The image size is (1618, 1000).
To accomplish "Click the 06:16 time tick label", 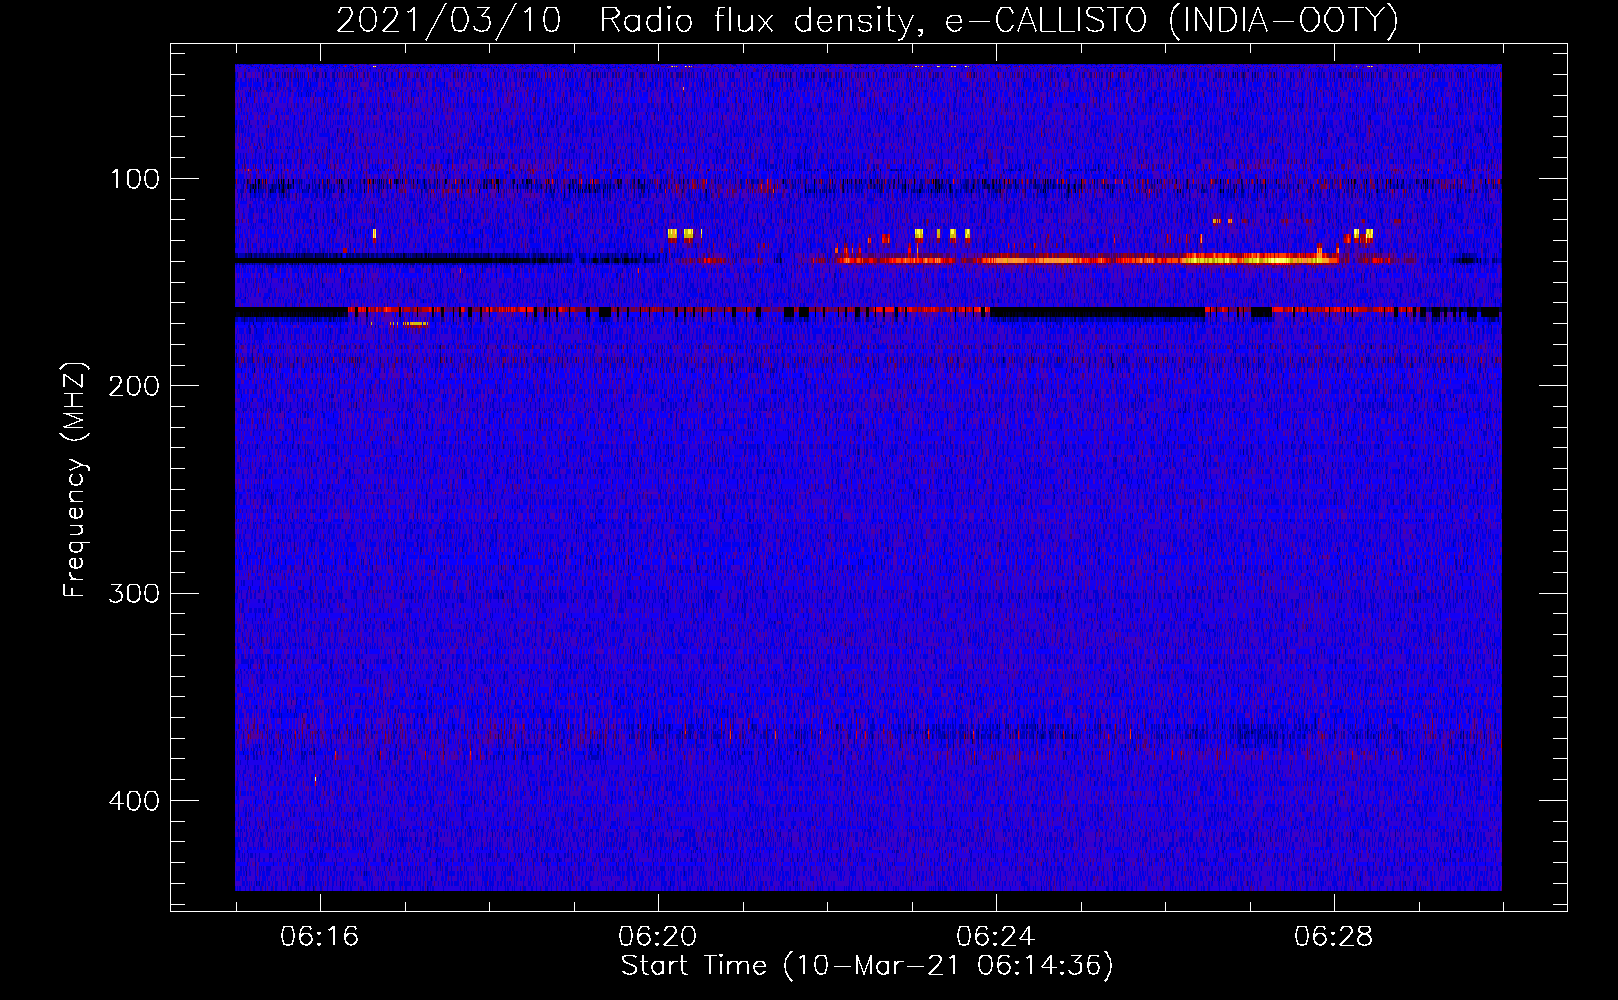I will click(320, 937).
